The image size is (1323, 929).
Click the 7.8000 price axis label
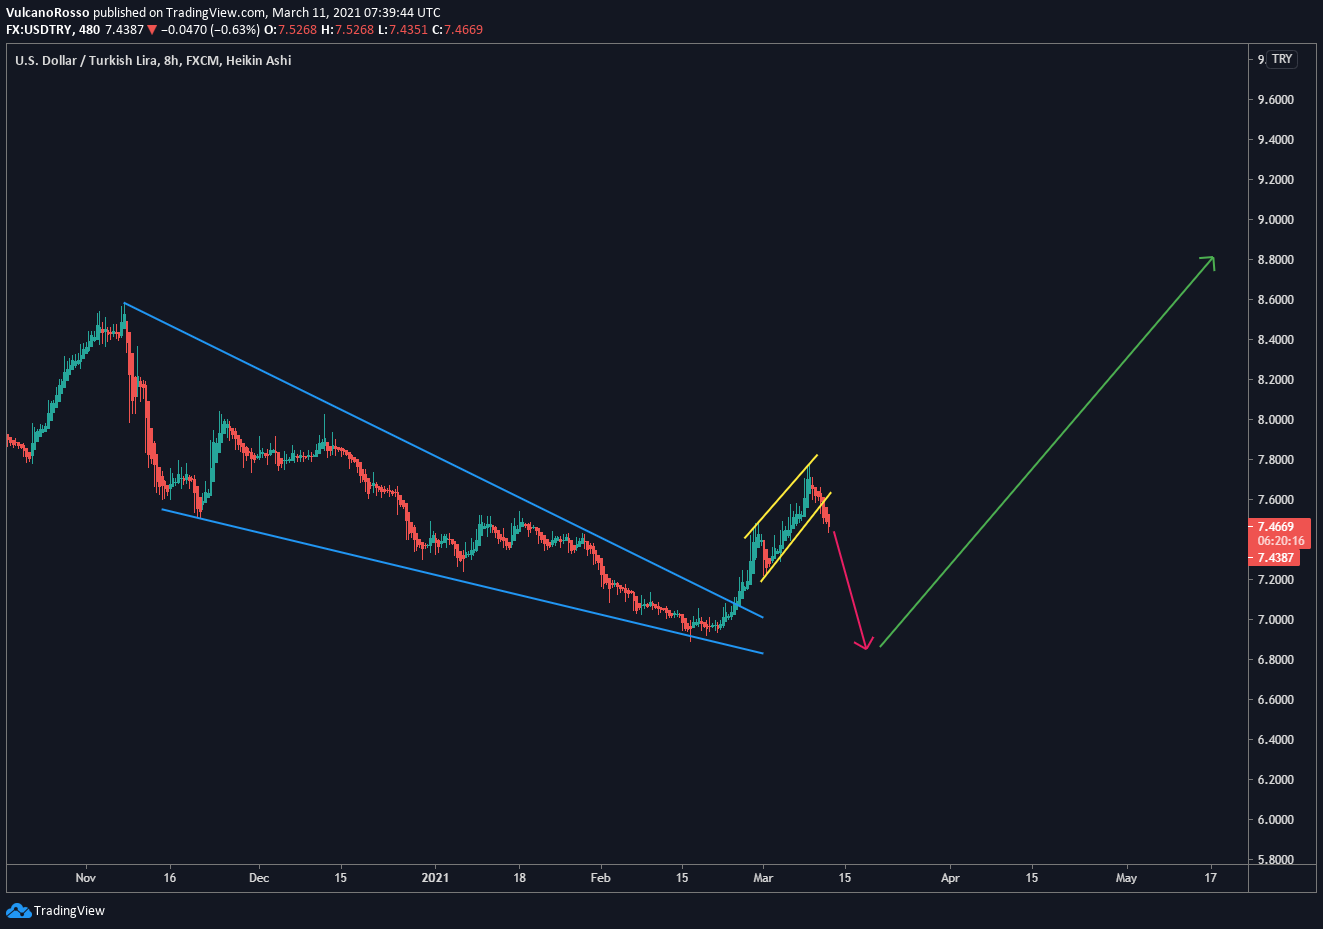(x=1276, y=460)
